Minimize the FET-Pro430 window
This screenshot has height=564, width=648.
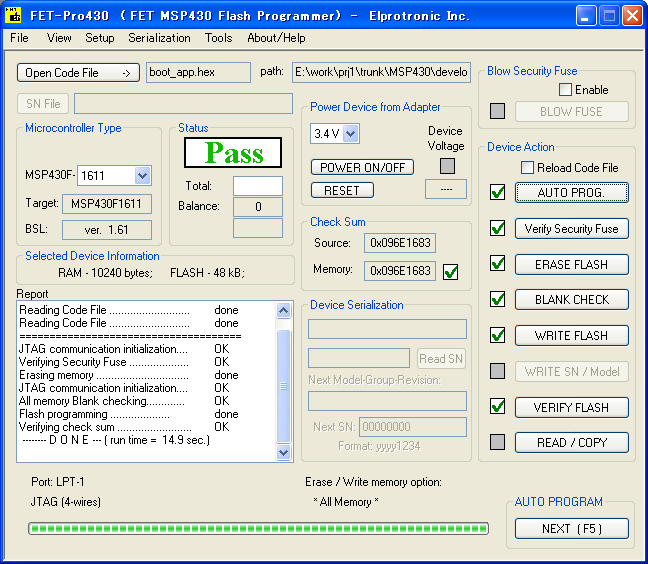tap(586, 16)
